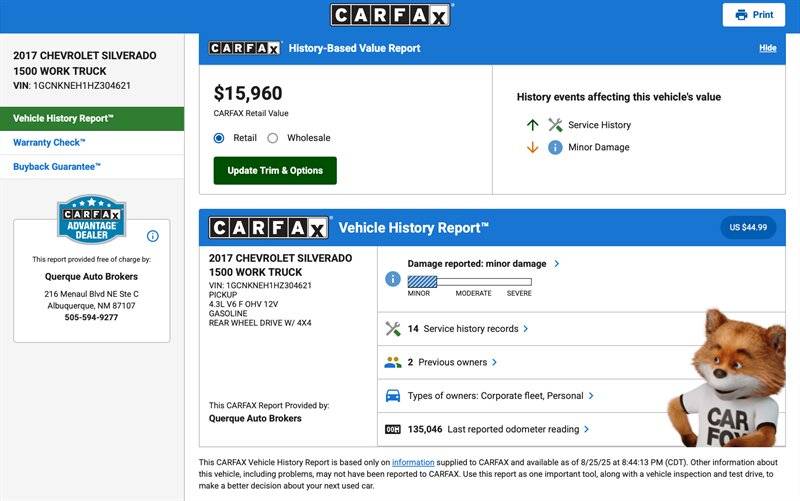Image resolution: width=800 pixels, height=501 pixels.
Task: Select the Retail value radio button
Action: pos(219,138)
